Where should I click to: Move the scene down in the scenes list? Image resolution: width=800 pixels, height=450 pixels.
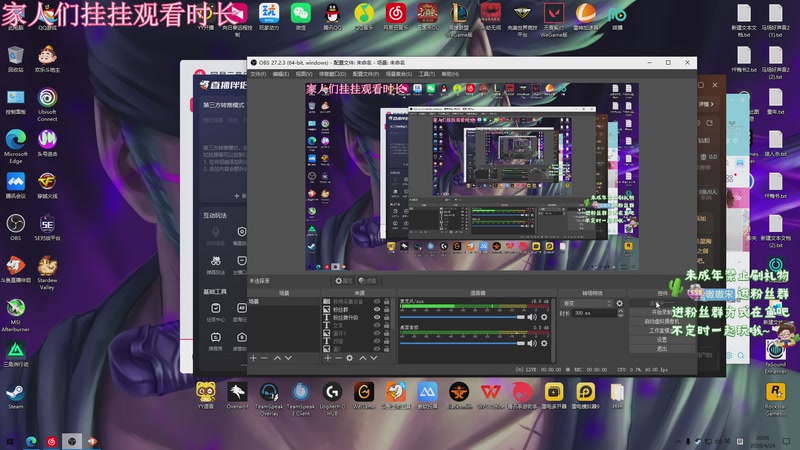point(288,358)
